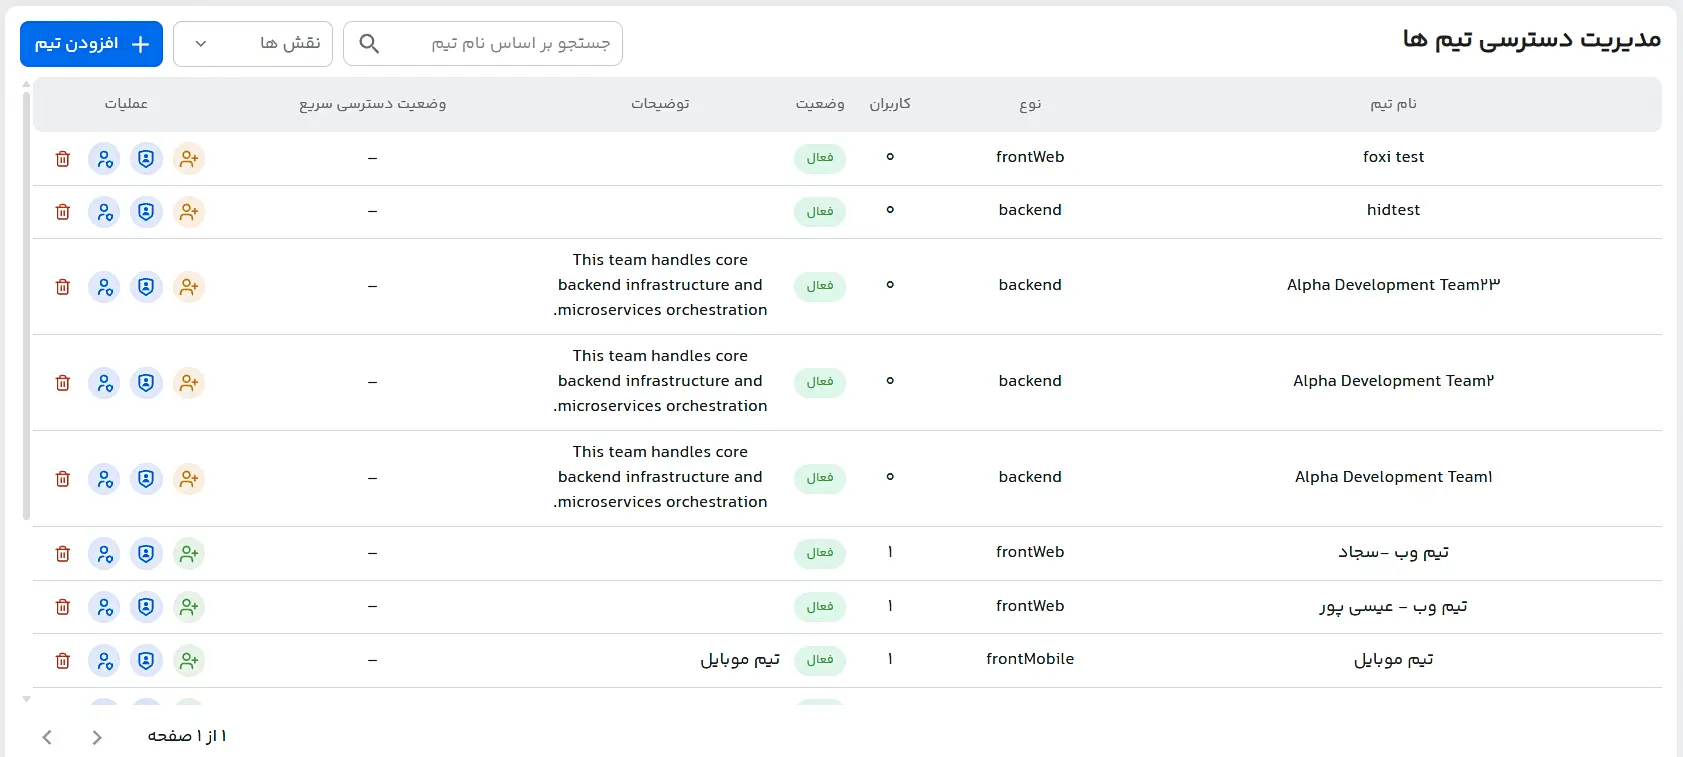View users icon in foxi test row
This screenshot has height=757, width=1683.
[x=104, y=159]
